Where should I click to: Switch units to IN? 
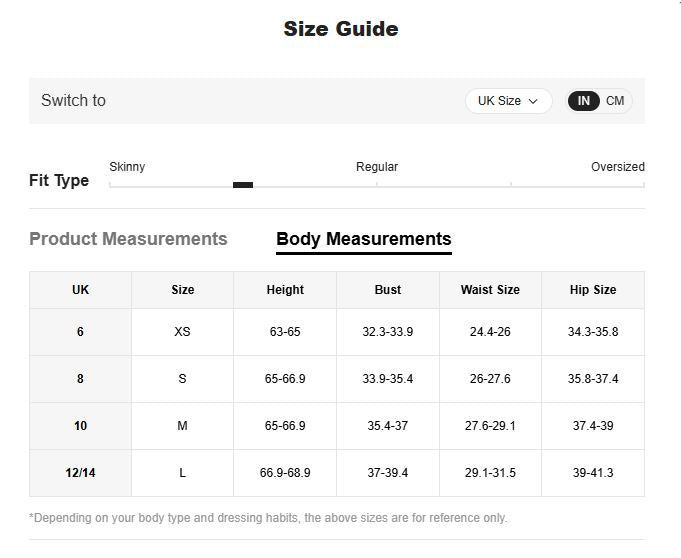[583, 101]
